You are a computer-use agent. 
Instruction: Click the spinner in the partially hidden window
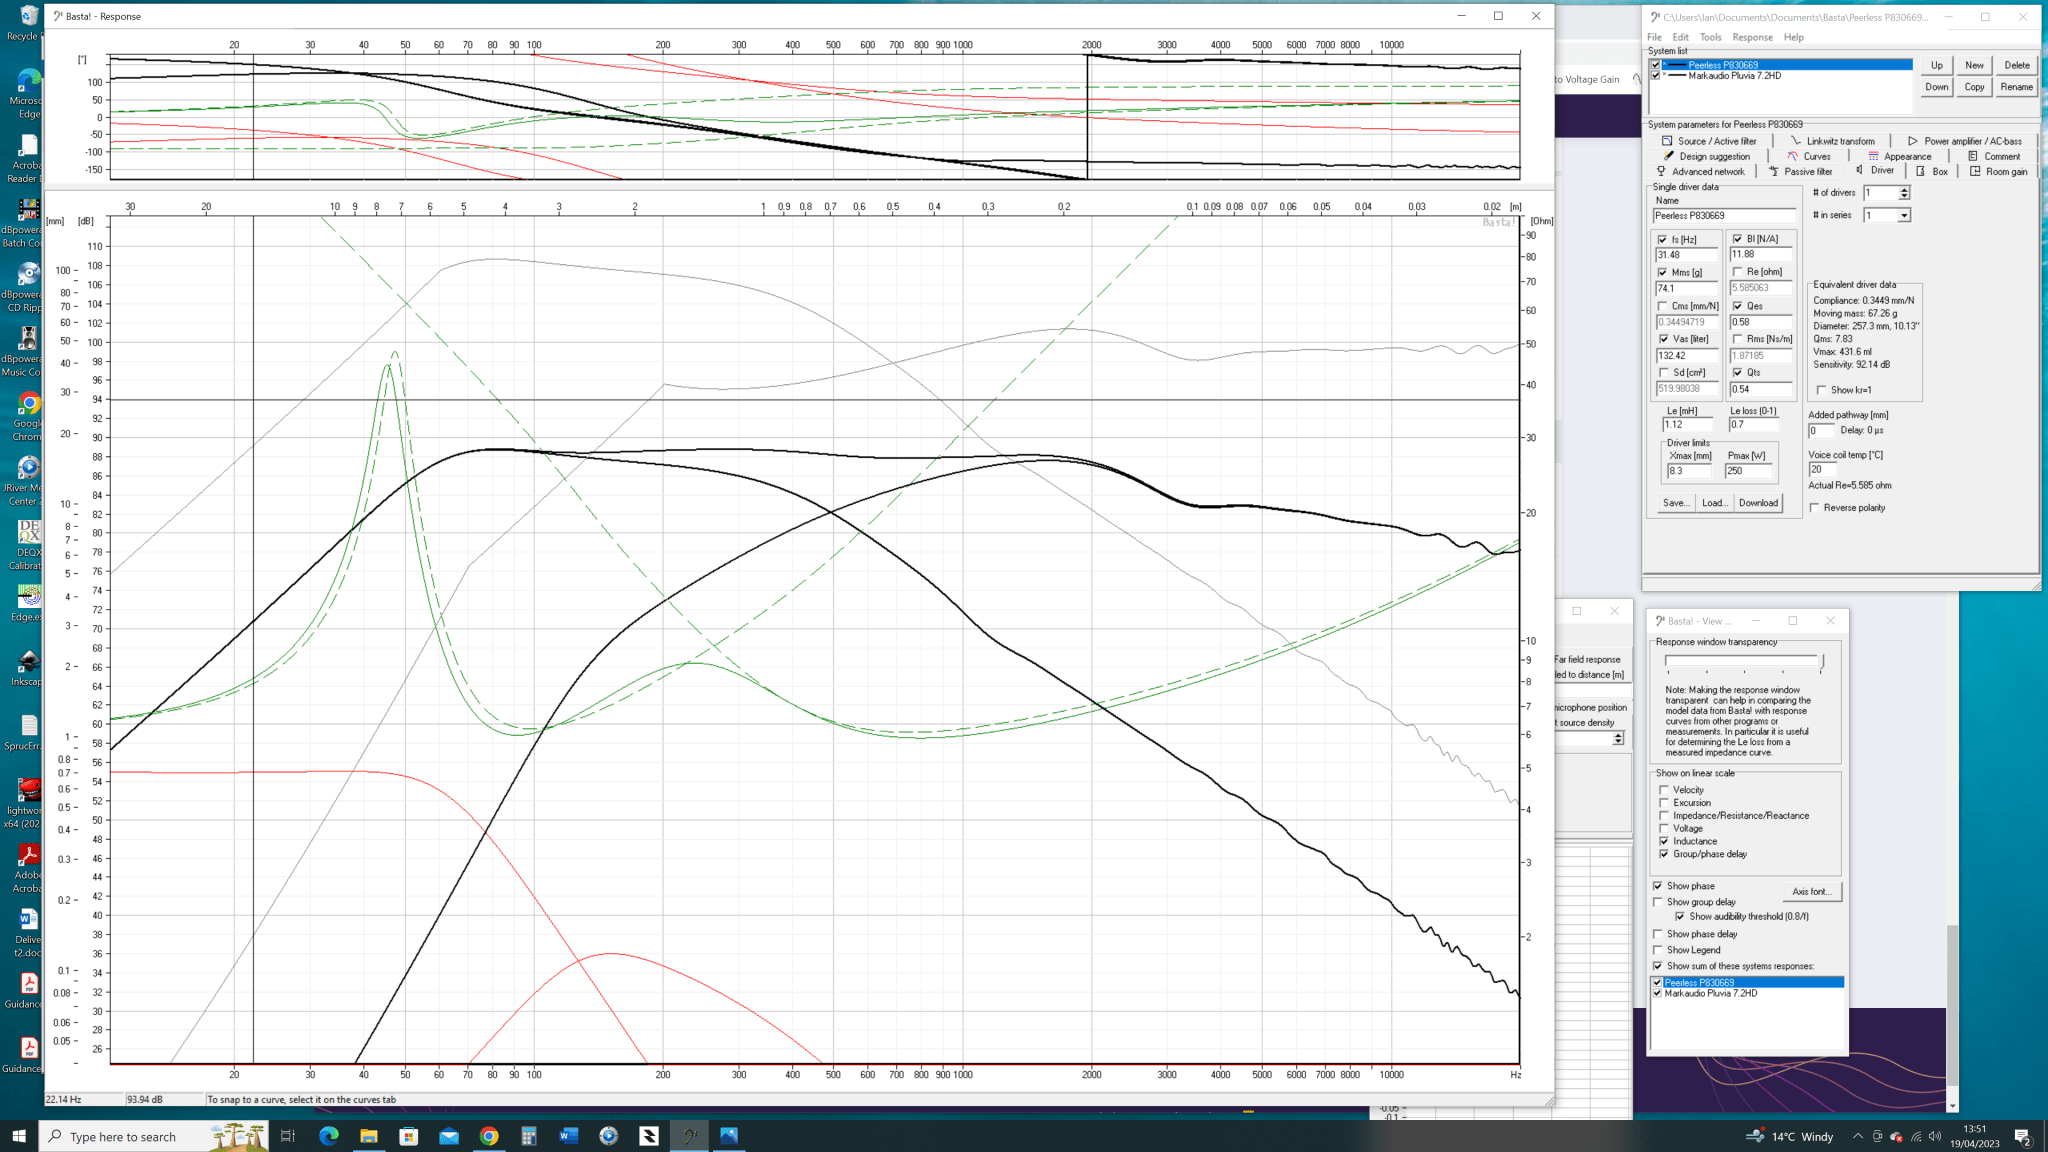click(1618, 738)
